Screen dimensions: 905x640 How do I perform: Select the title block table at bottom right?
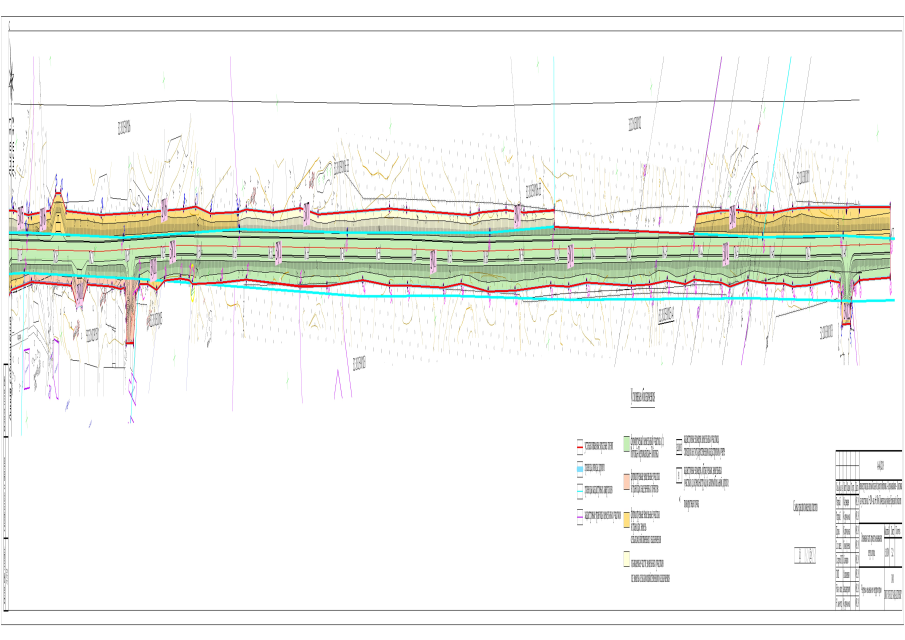pos(868,529)
